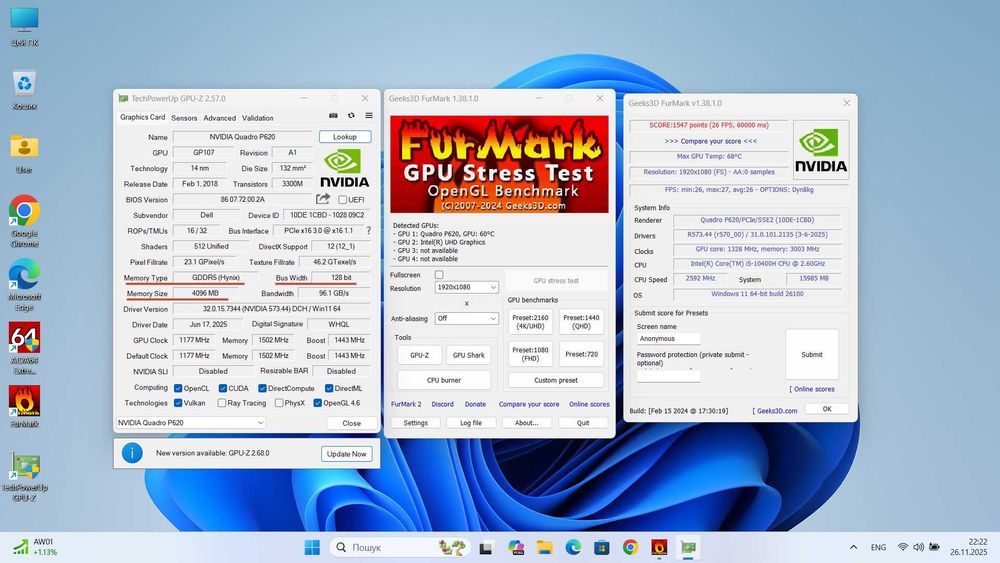Toggle the UEFI checkbox
The image size is (1000, 563).
tap(342, 200)
